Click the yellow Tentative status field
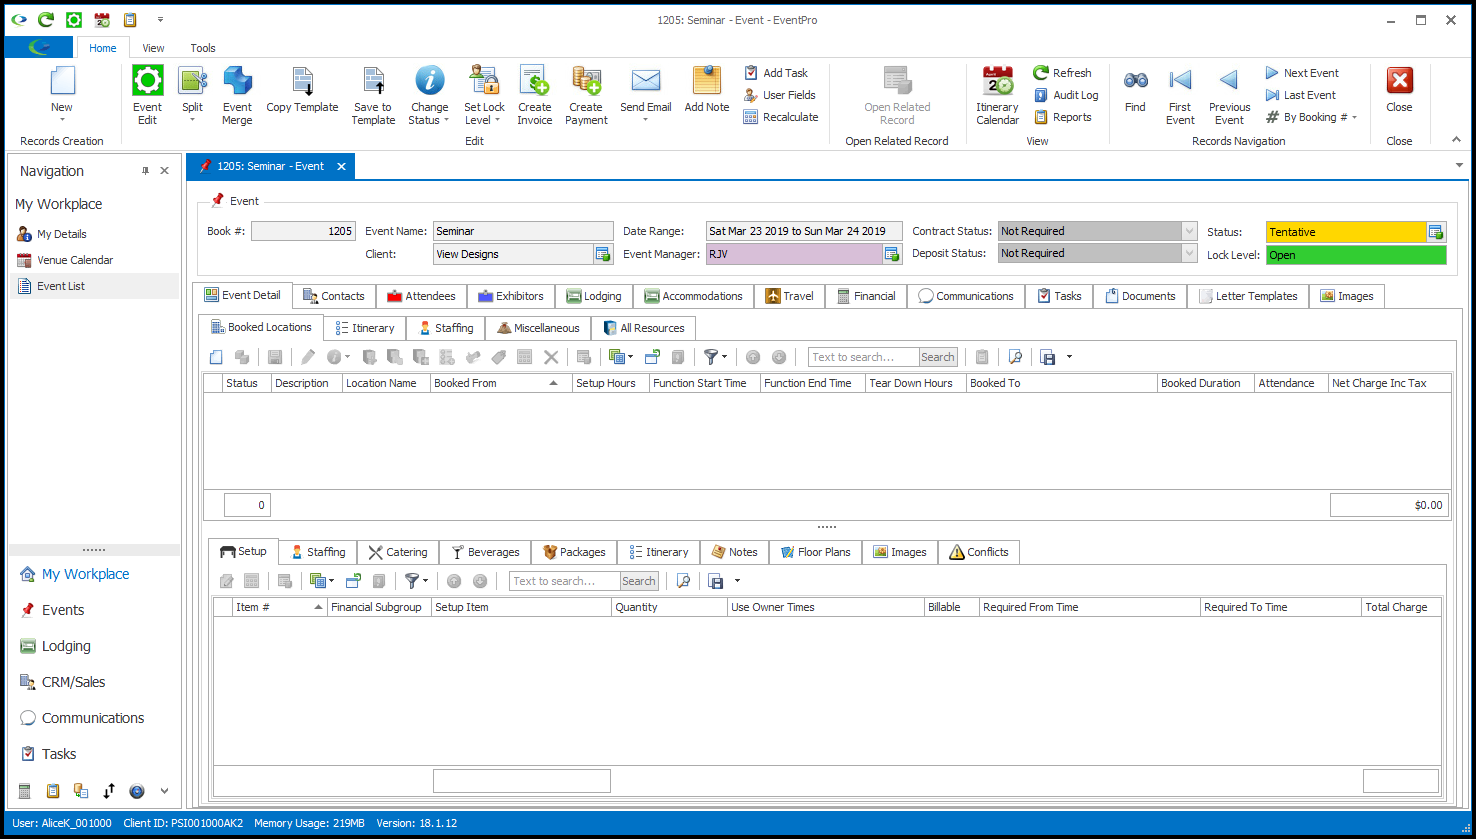Screen dimensions: 1476x839 (x=1346, y=232)
